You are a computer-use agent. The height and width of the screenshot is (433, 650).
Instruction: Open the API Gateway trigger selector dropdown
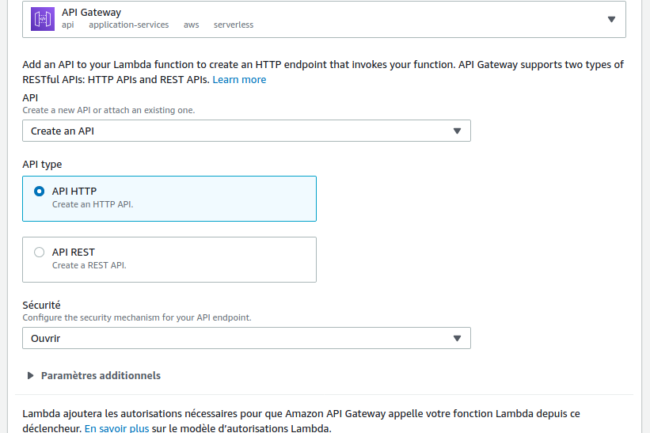coord(324,19)
